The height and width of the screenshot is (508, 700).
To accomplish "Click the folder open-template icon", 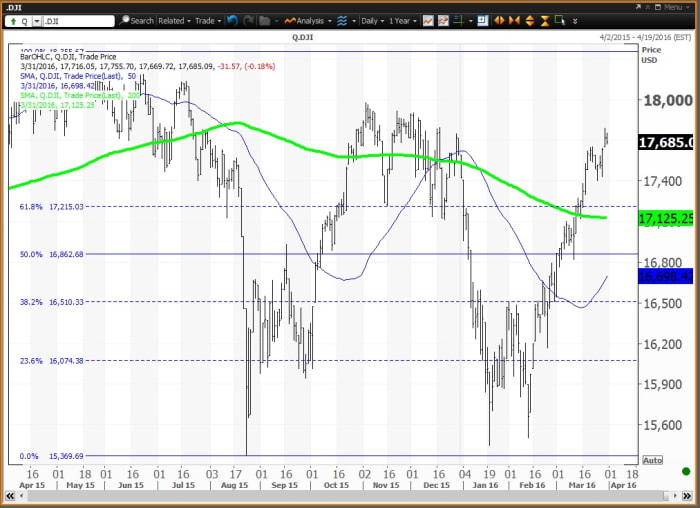I will pyautogui.click(x=265, y=21).
